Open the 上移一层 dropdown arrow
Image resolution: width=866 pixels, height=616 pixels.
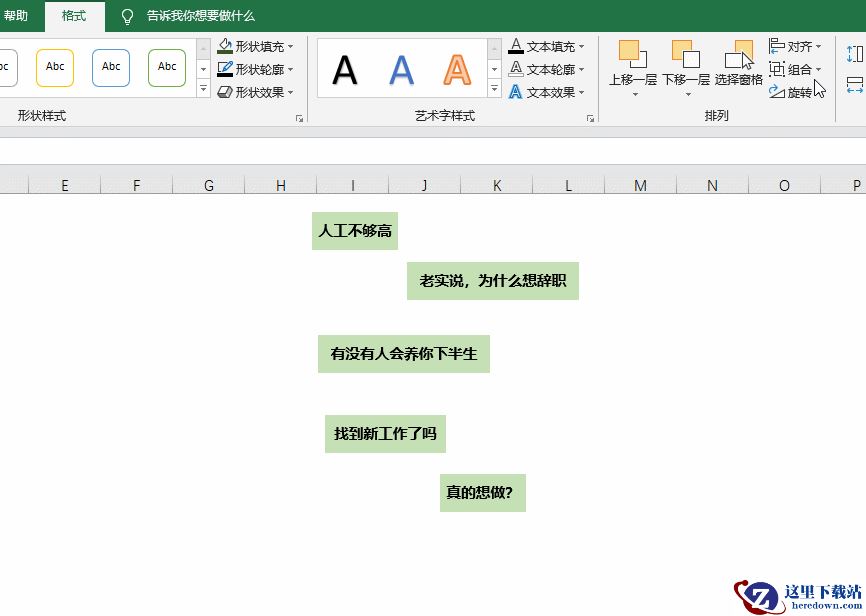pos(635,94)
